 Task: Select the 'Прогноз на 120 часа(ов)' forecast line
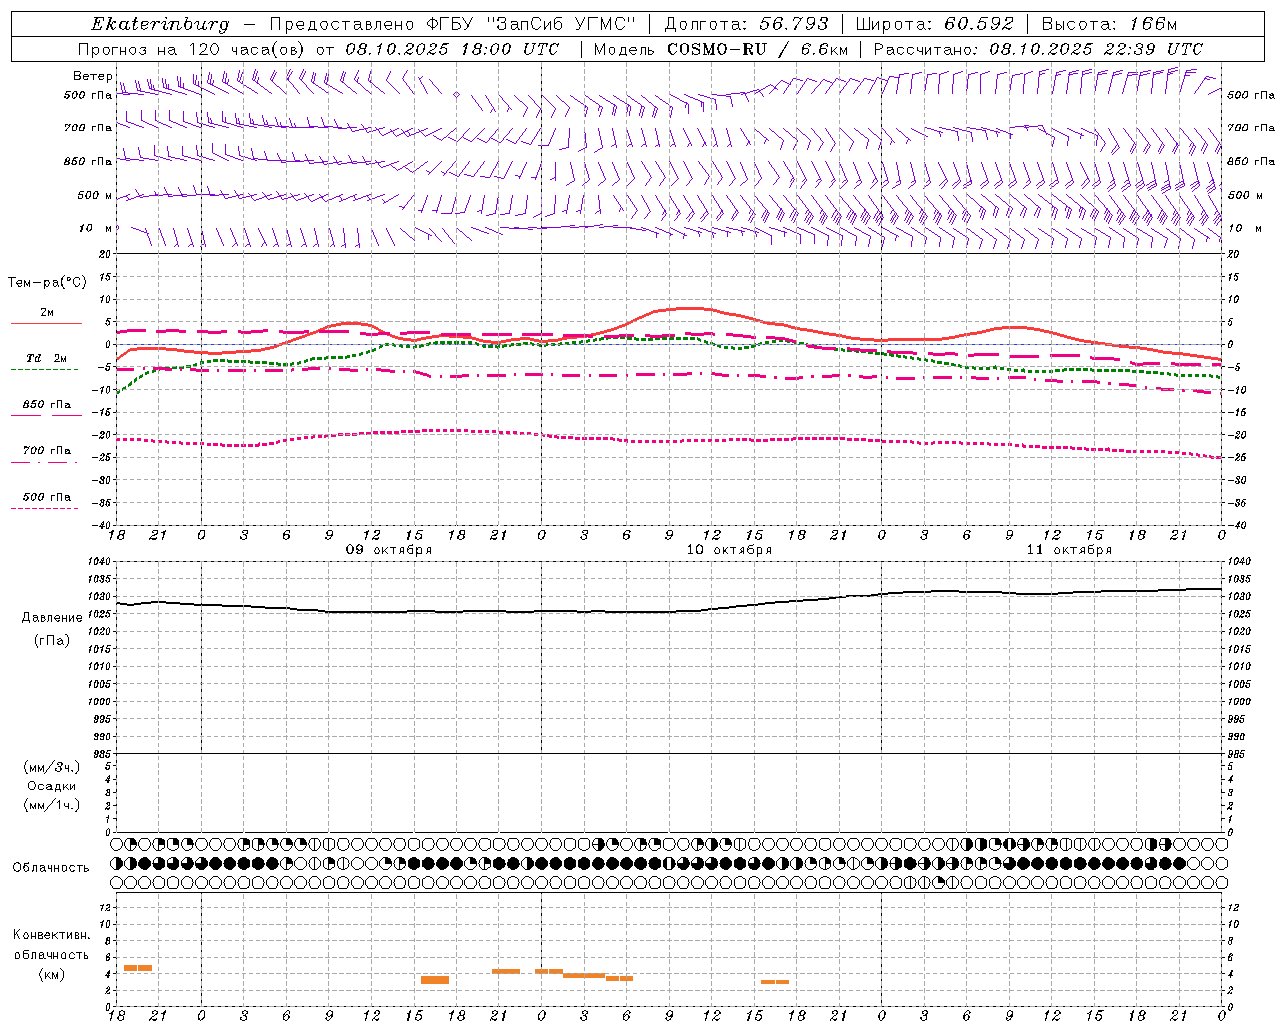tap(192, 49)
